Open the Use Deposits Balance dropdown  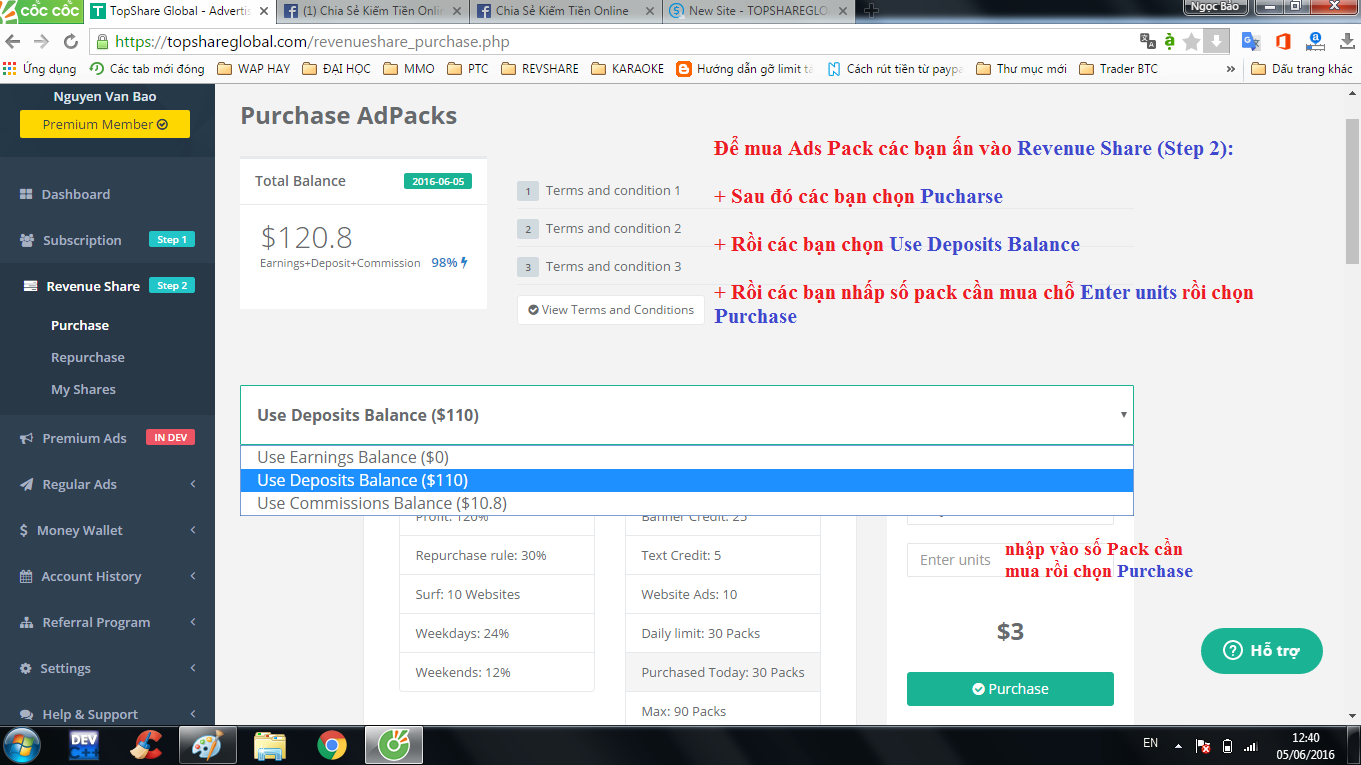coord(687,415)
